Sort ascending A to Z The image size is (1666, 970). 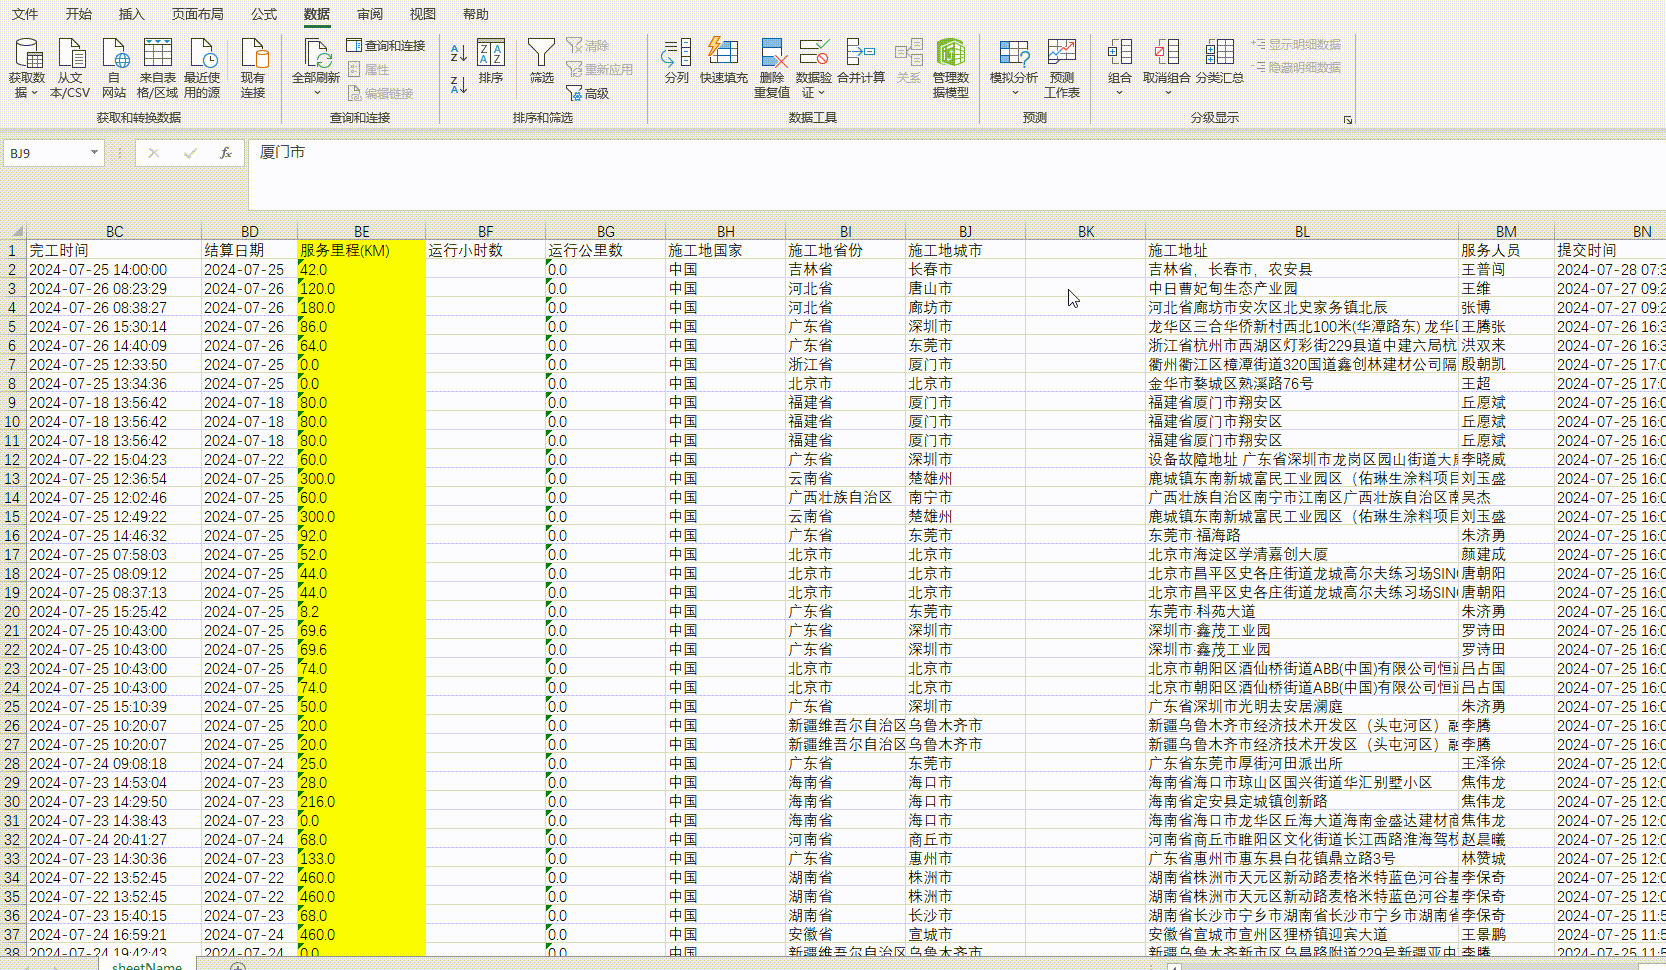pyautogui.click(x=459, y=53)
